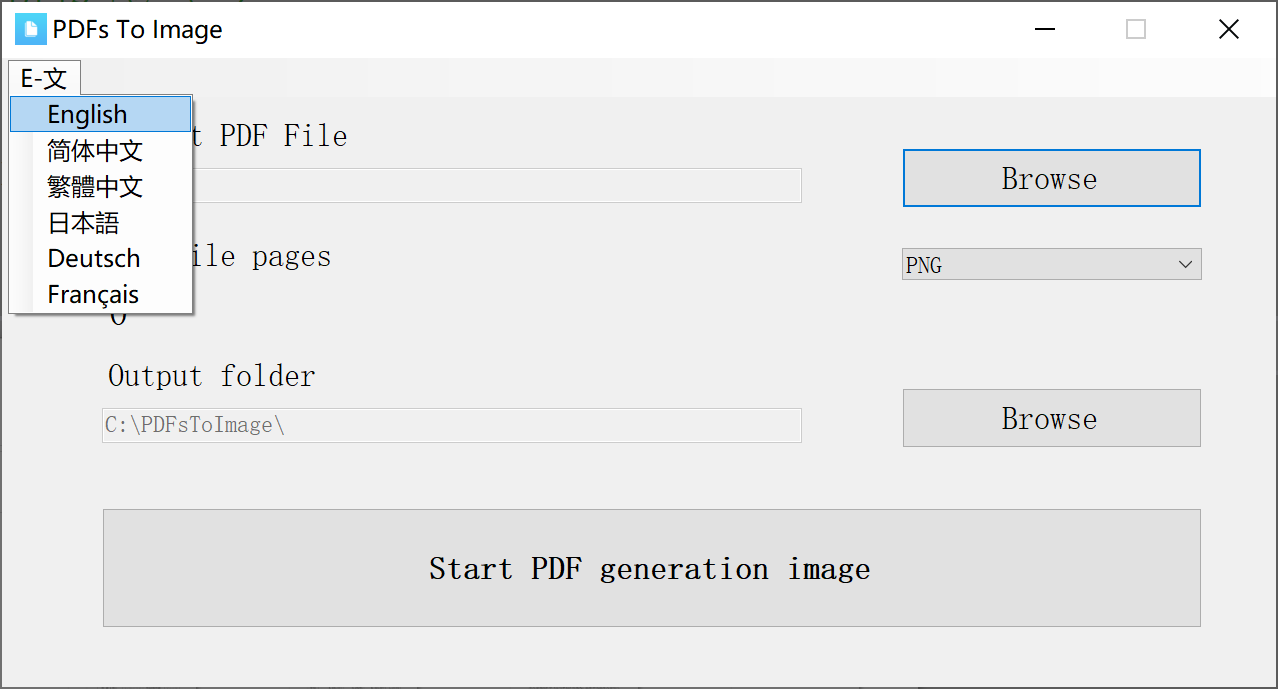The height and width of the screenshot is (689, 1278).
Task: Click the PDFs To Image app icon
Action: coord(31,30)
